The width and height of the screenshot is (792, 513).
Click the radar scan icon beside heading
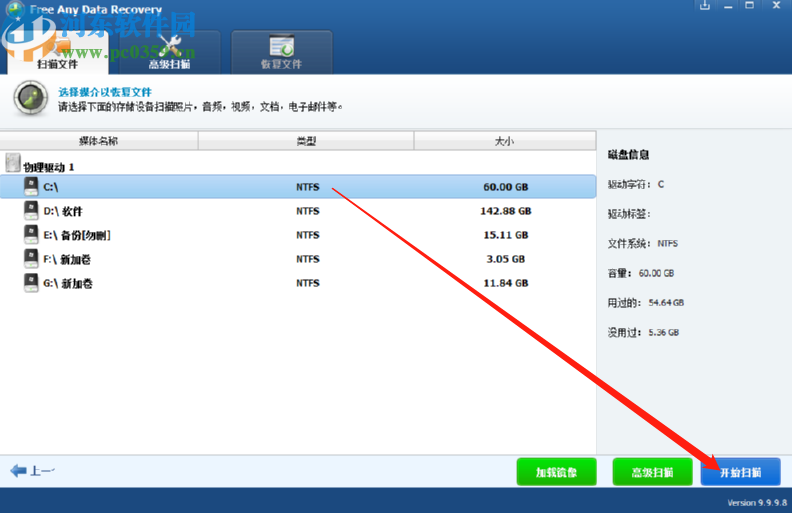click(x=31, y=97)
